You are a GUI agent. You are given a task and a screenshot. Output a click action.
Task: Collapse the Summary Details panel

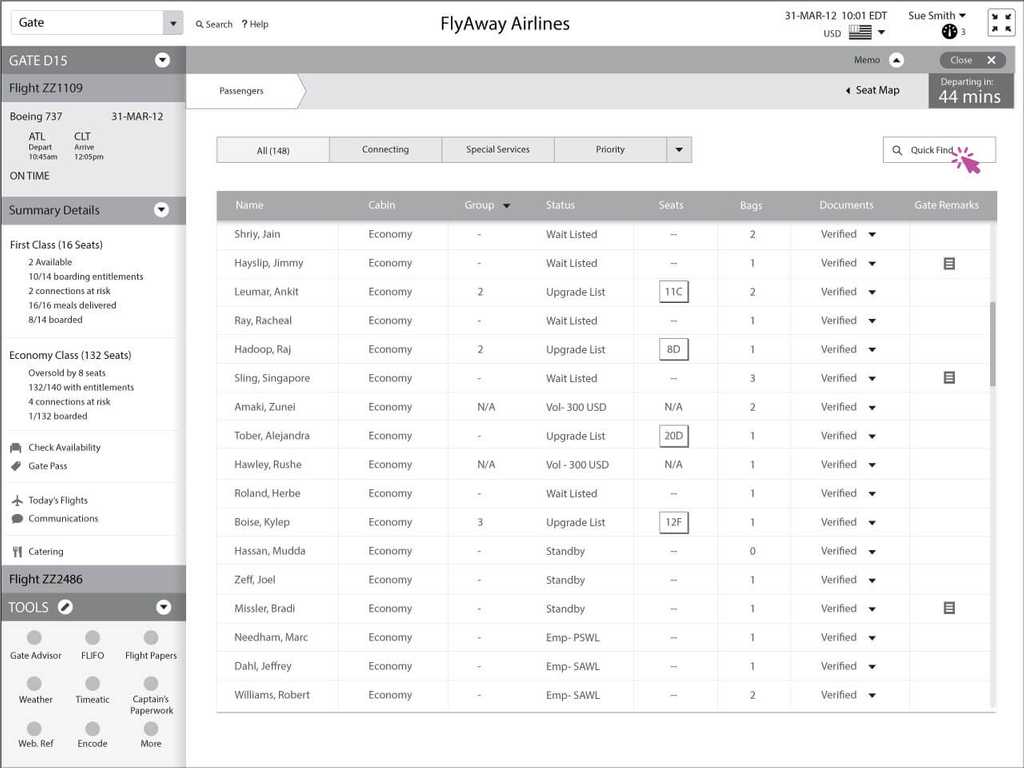click(160, 210)
